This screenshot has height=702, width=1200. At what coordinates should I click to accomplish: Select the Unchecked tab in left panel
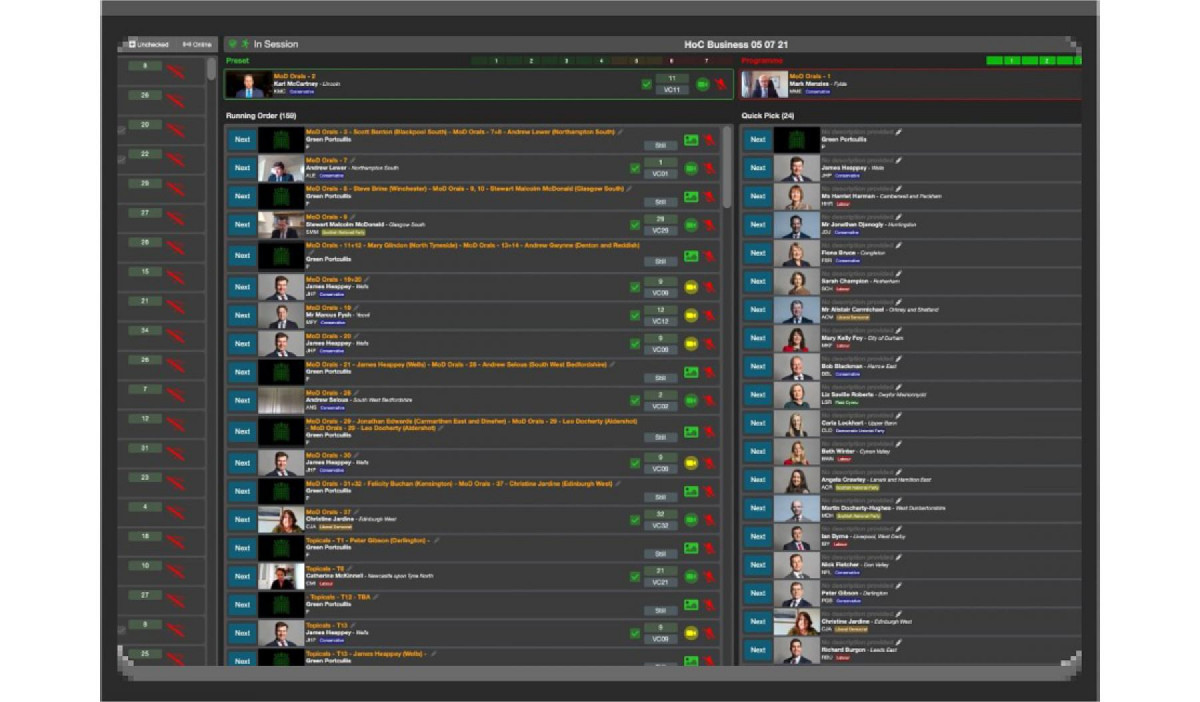pyautogui.click(x=149, y=45)
